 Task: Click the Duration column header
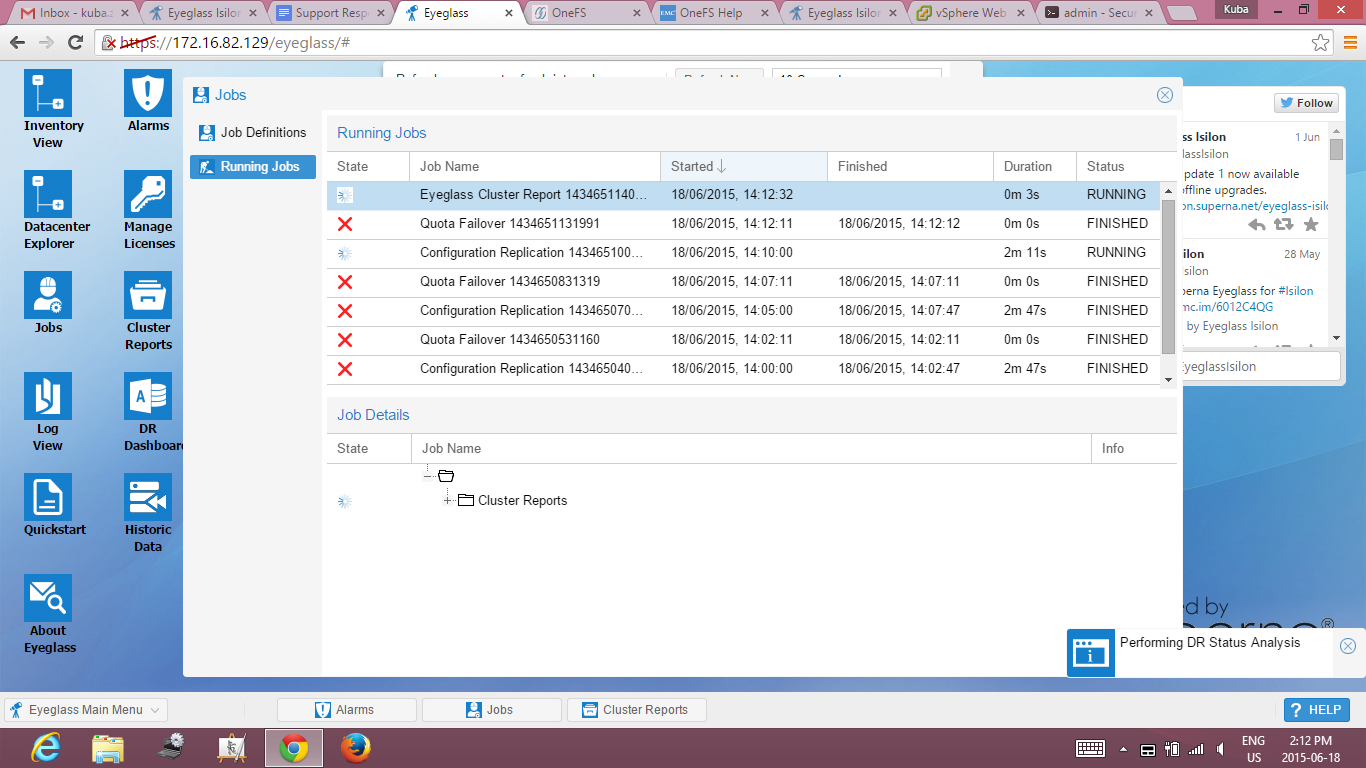(1034, 167)
